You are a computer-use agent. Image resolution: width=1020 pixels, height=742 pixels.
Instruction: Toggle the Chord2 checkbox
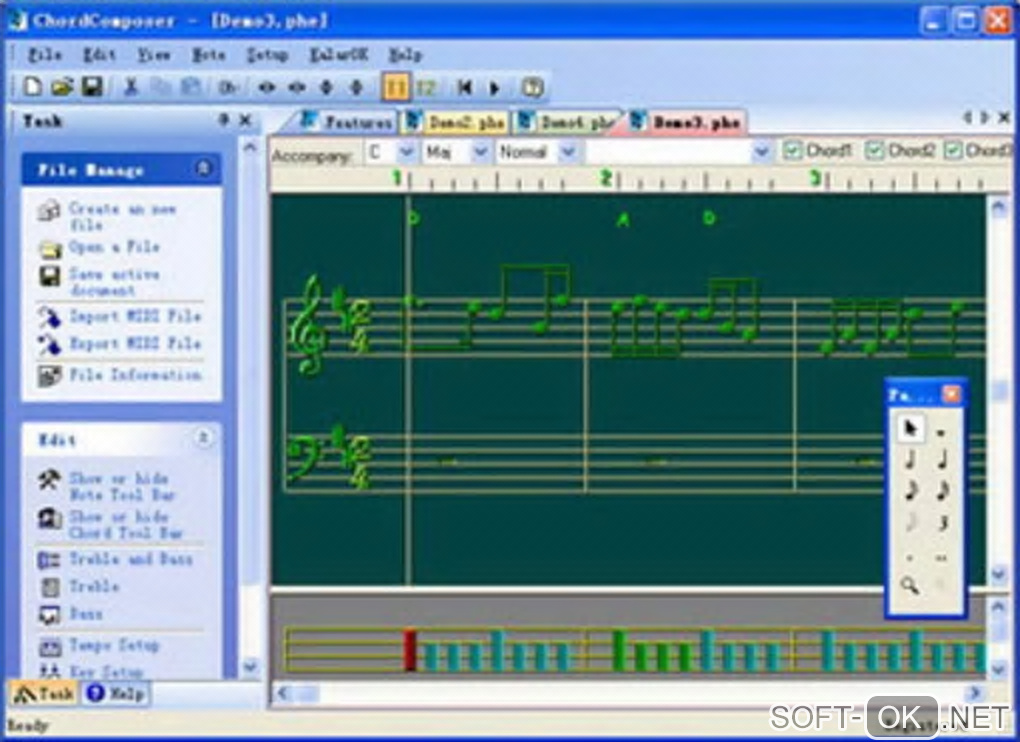point(874,150)
